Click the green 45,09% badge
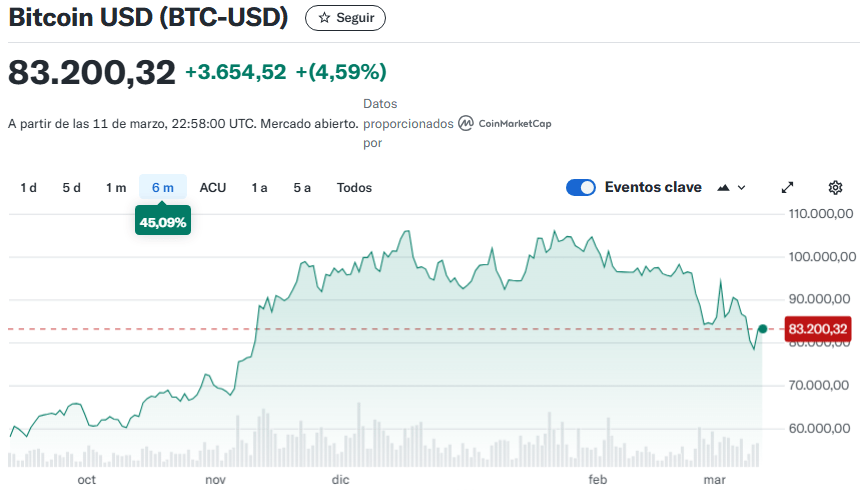 pos(163,222)
